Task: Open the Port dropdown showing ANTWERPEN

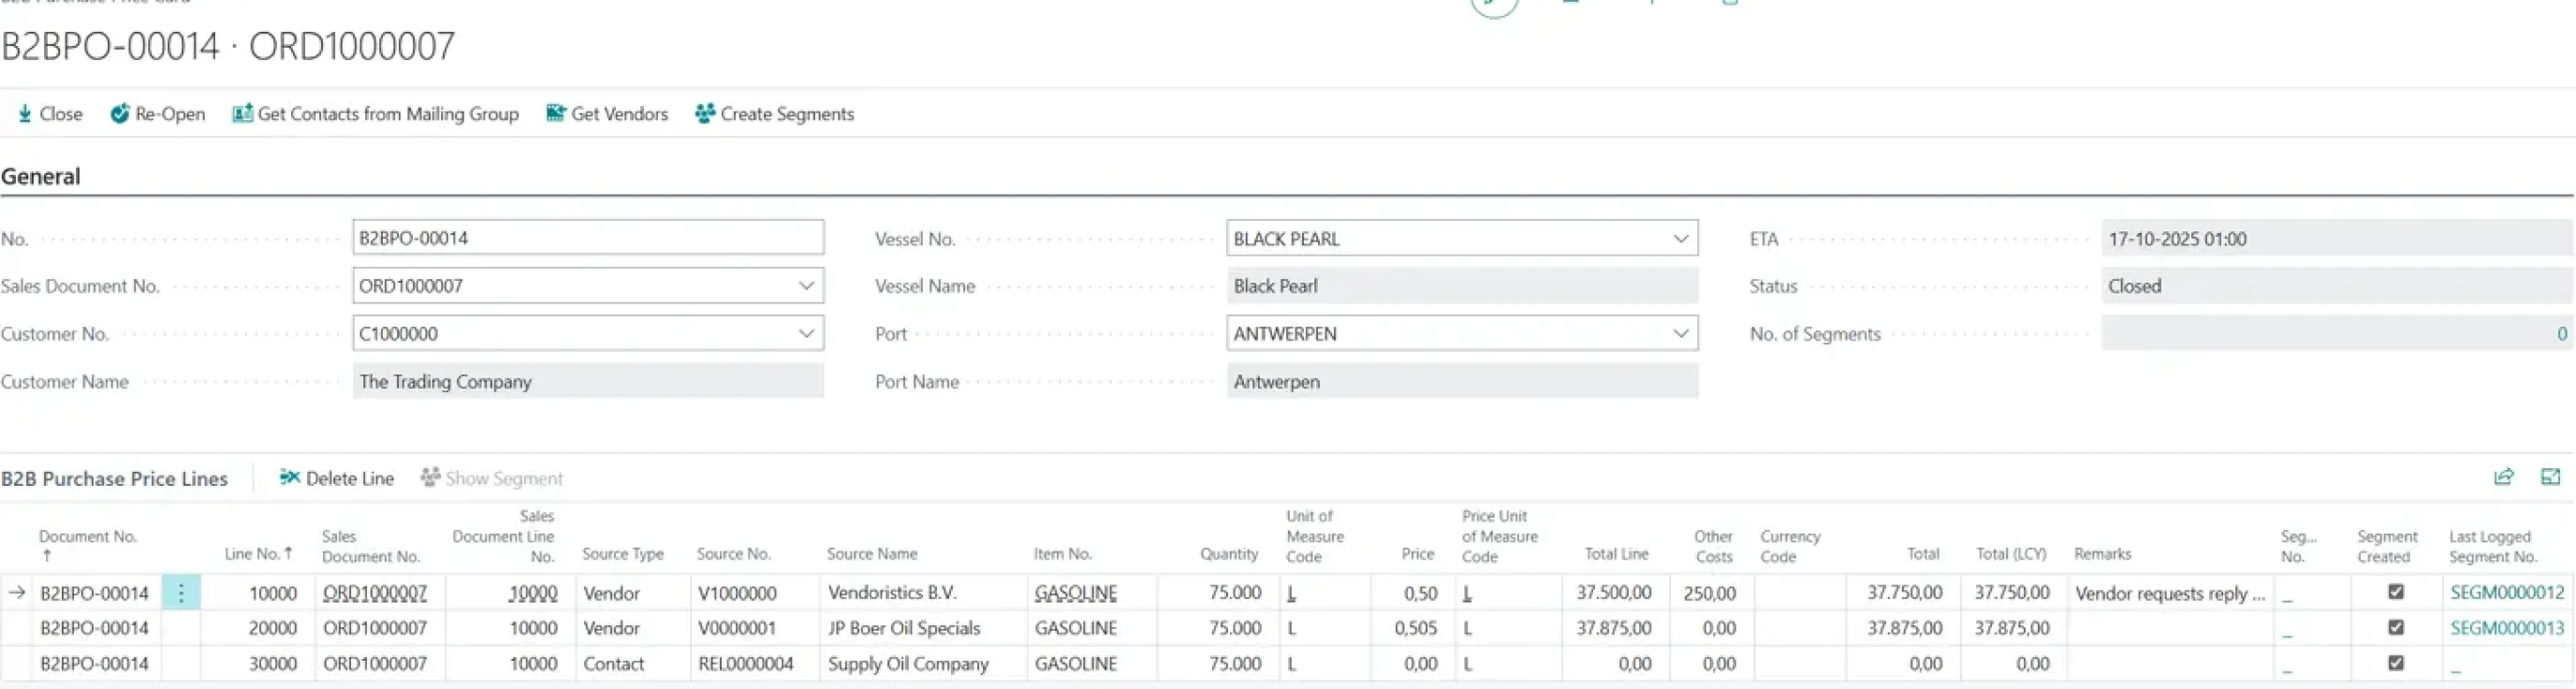Action: [1680, 334]
